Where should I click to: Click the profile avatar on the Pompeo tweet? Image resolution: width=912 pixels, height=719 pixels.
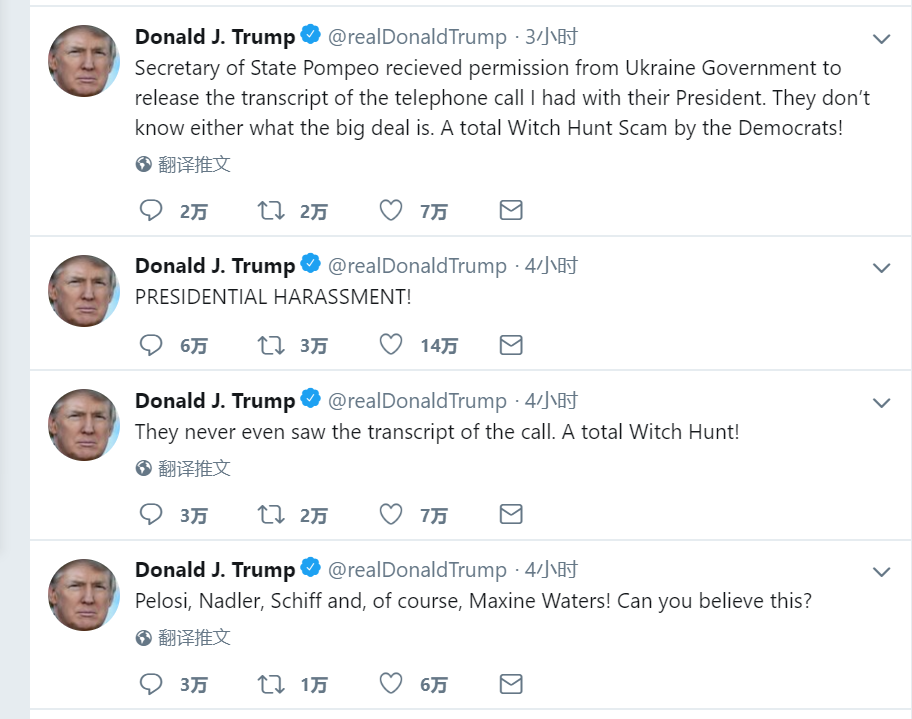[84, 61]
